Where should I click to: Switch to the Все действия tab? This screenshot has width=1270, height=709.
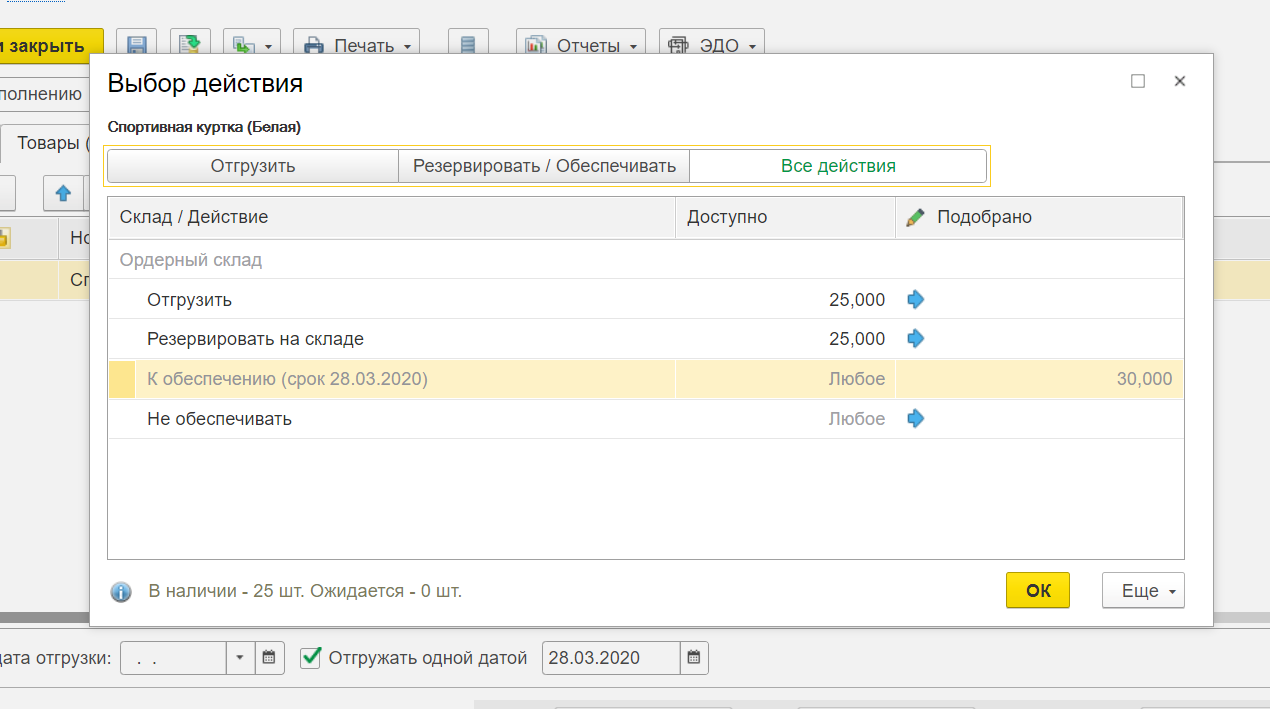tap(838, 166)
